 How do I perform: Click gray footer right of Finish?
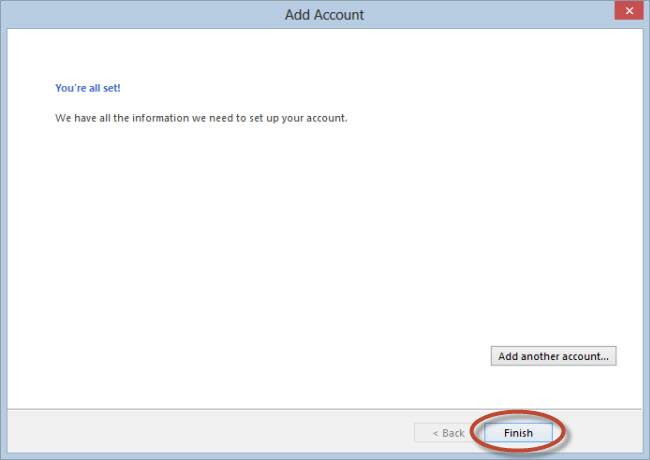tap(605, 432)
